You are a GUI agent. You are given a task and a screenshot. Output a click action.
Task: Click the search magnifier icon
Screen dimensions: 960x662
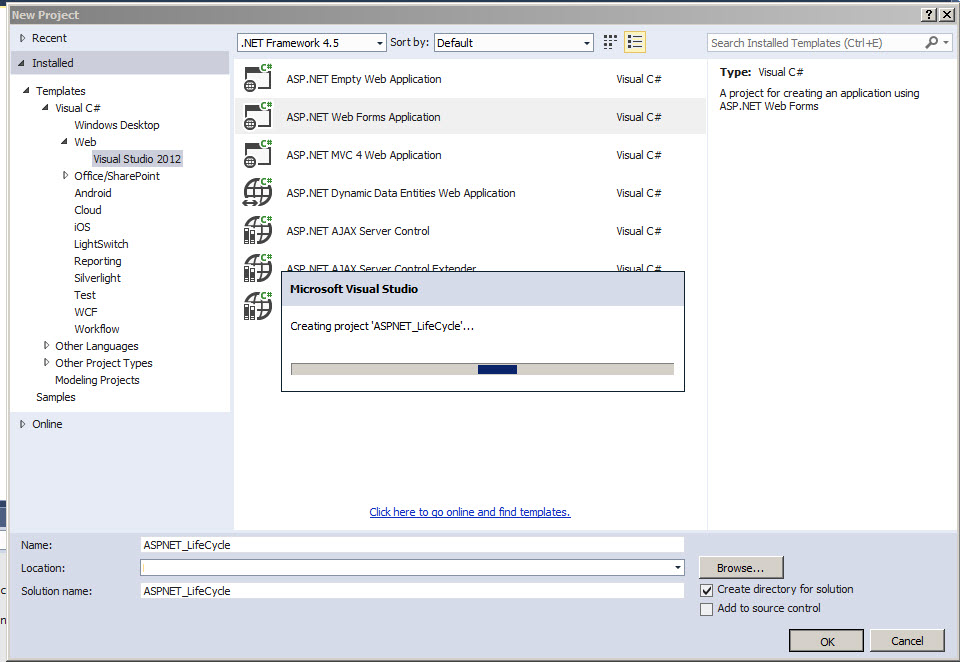pyautogui.click(x=931, y=42)
